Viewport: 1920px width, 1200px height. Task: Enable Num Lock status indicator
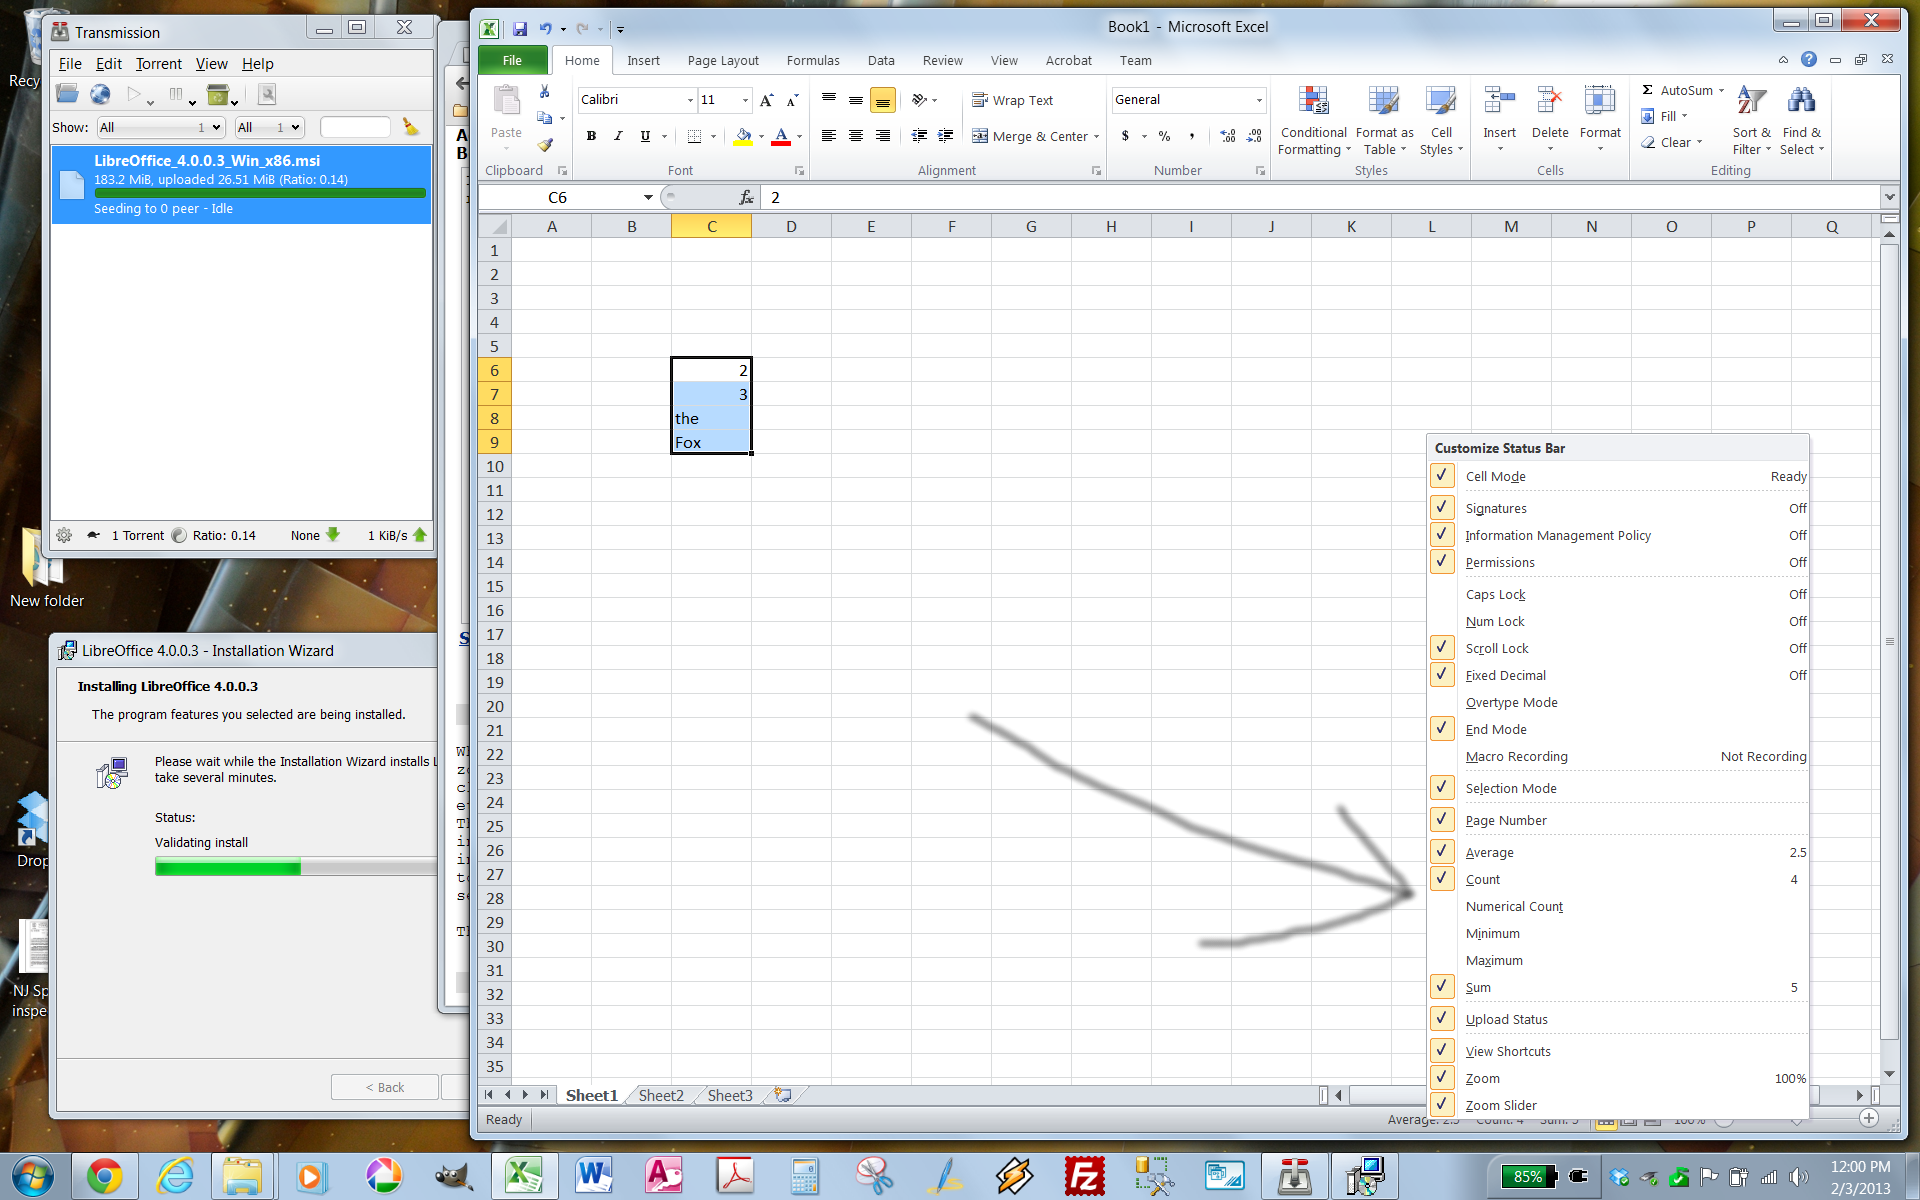point(1618,621)
